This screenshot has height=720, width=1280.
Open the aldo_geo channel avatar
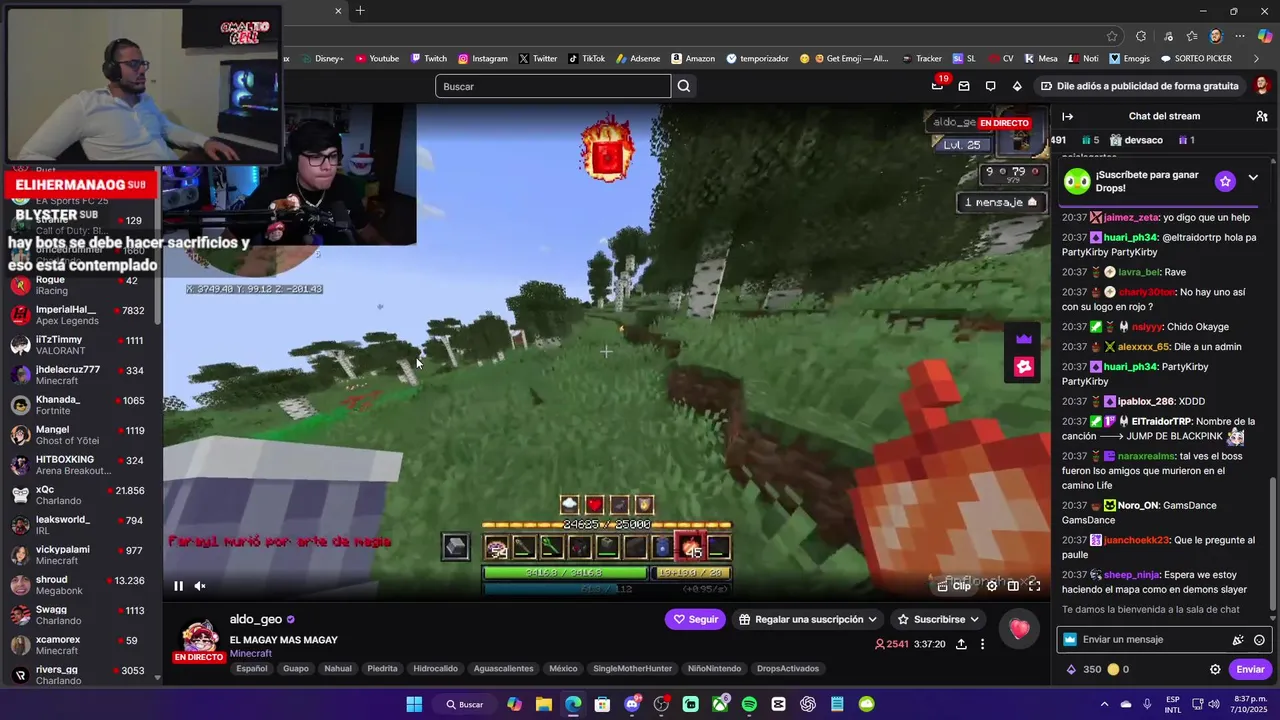coord(199,636)
